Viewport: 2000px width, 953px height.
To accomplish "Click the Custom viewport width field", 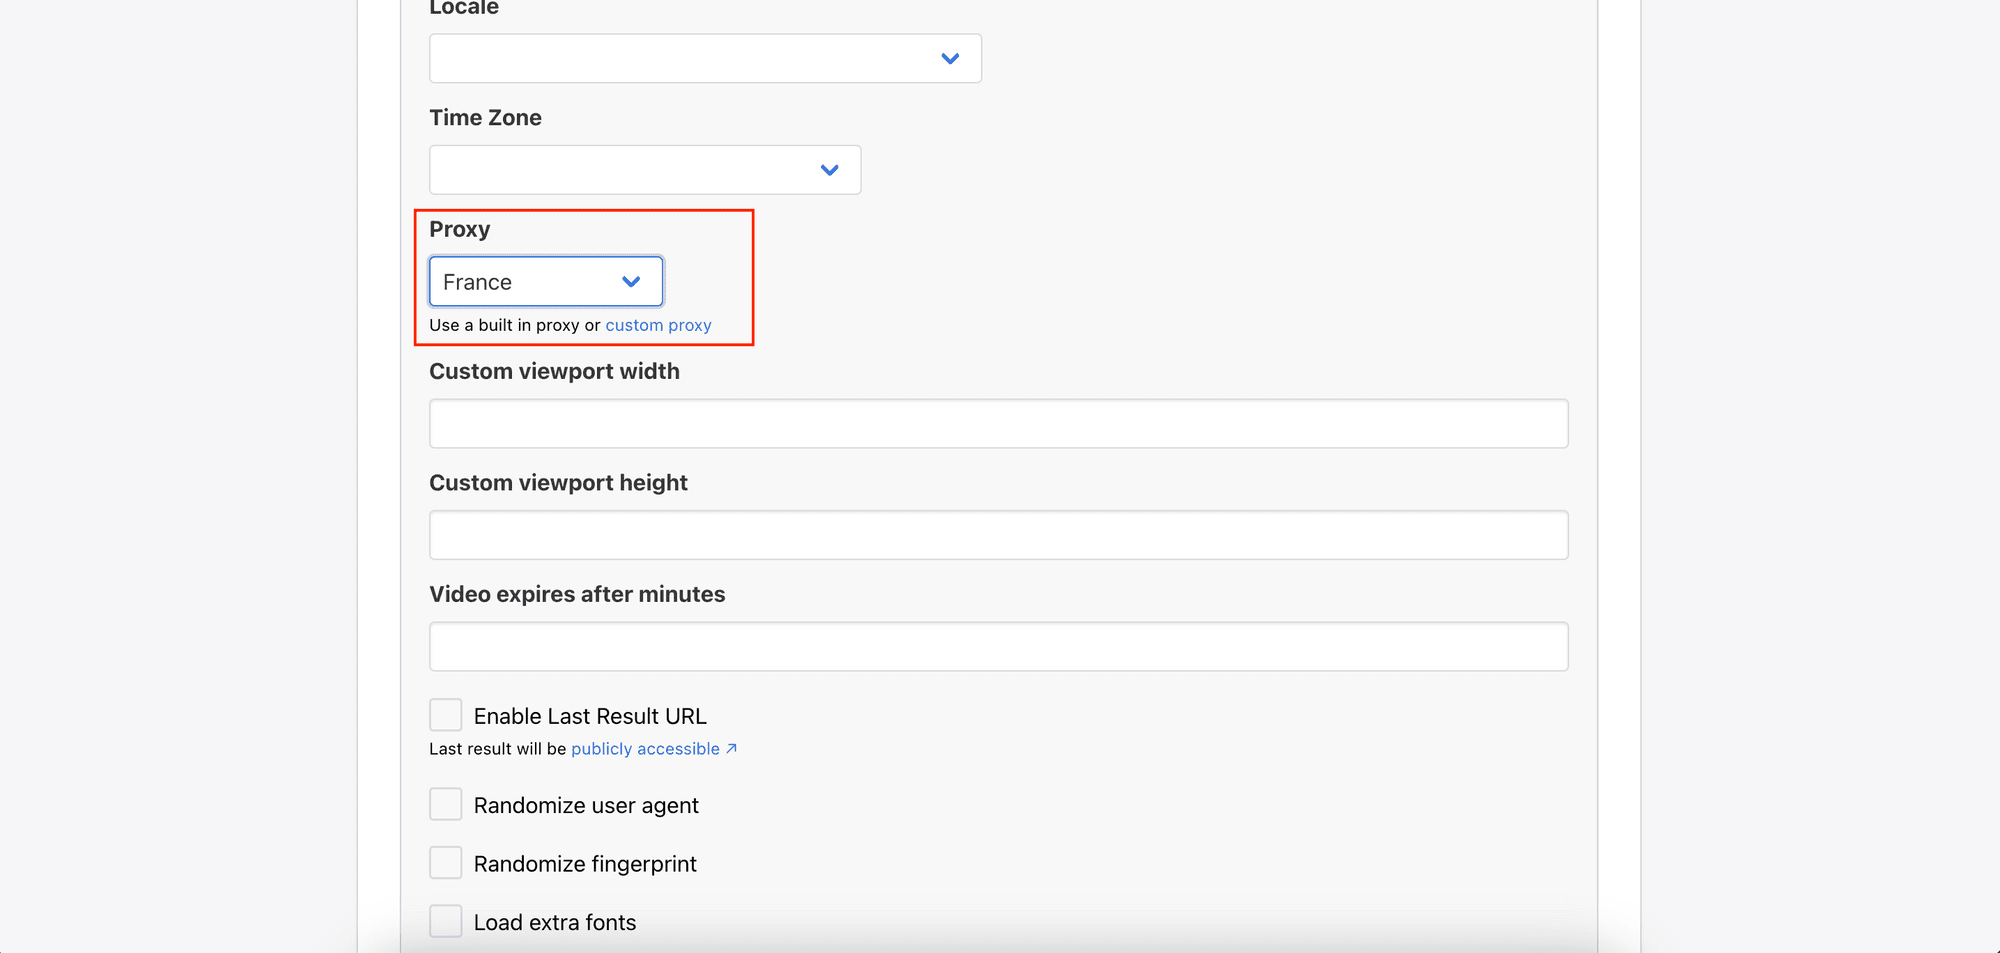I will pos(997,423).
